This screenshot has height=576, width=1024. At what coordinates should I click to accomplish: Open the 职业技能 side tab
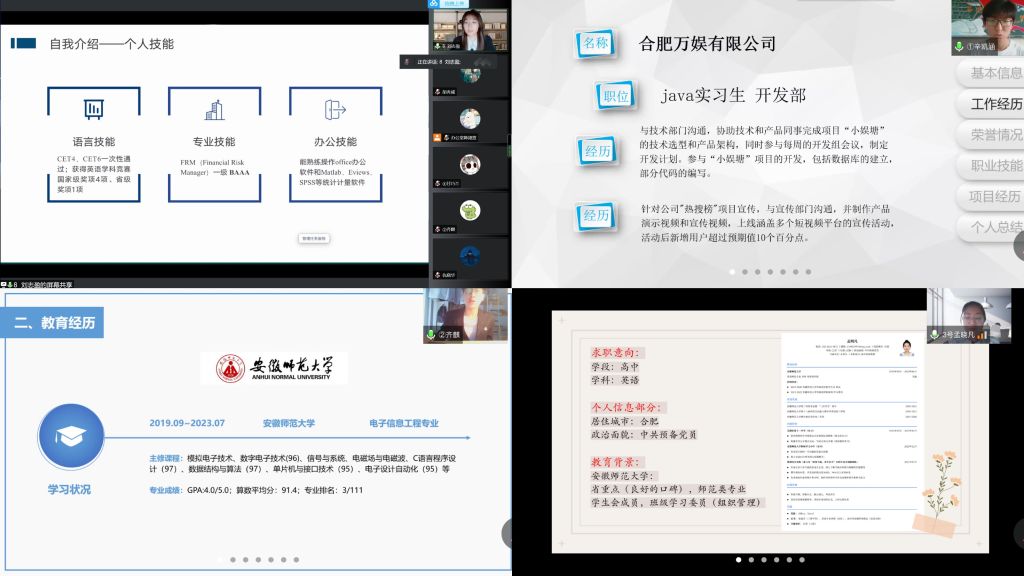[995, 166]
